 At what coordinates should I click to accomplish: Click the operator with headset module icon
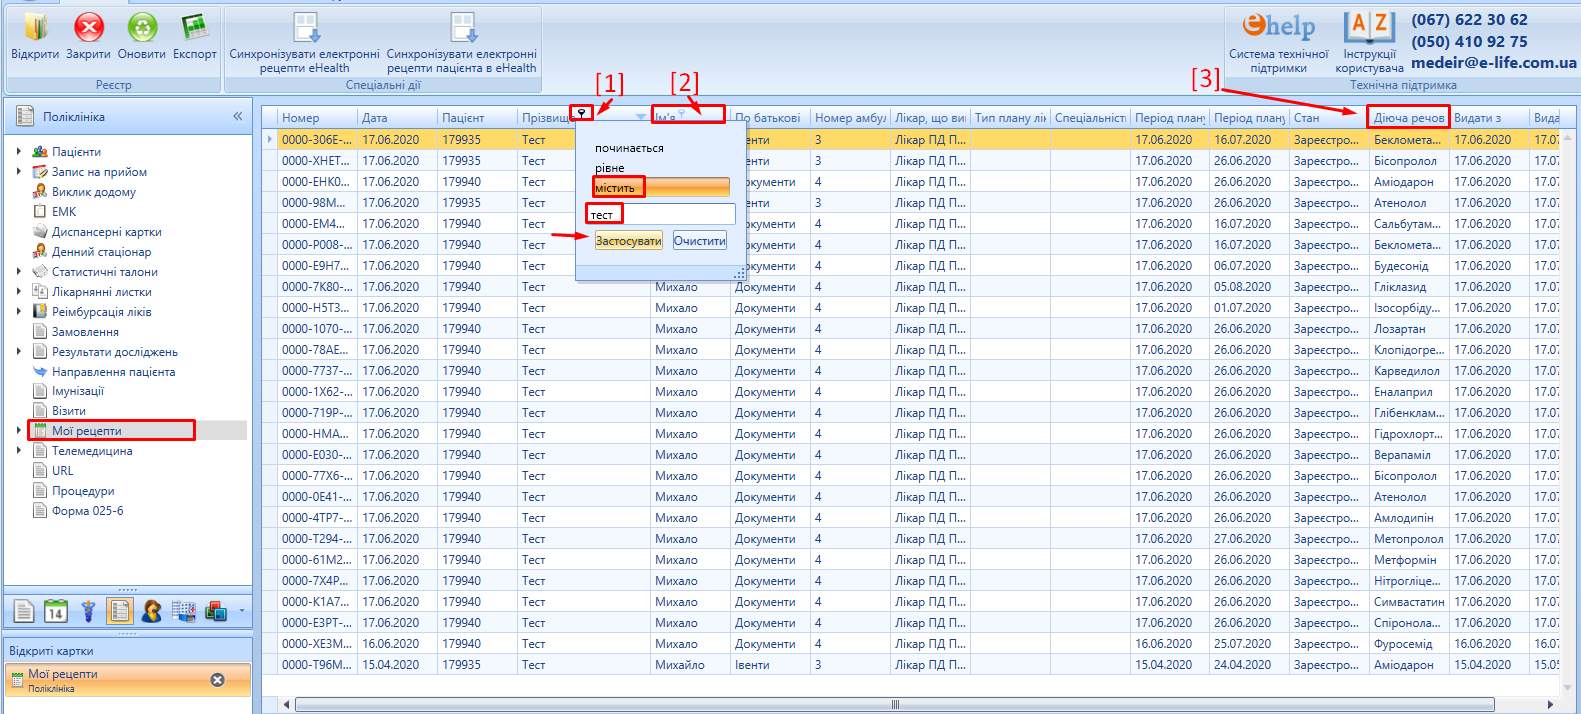pyautogui.click(x=152, y=610)
